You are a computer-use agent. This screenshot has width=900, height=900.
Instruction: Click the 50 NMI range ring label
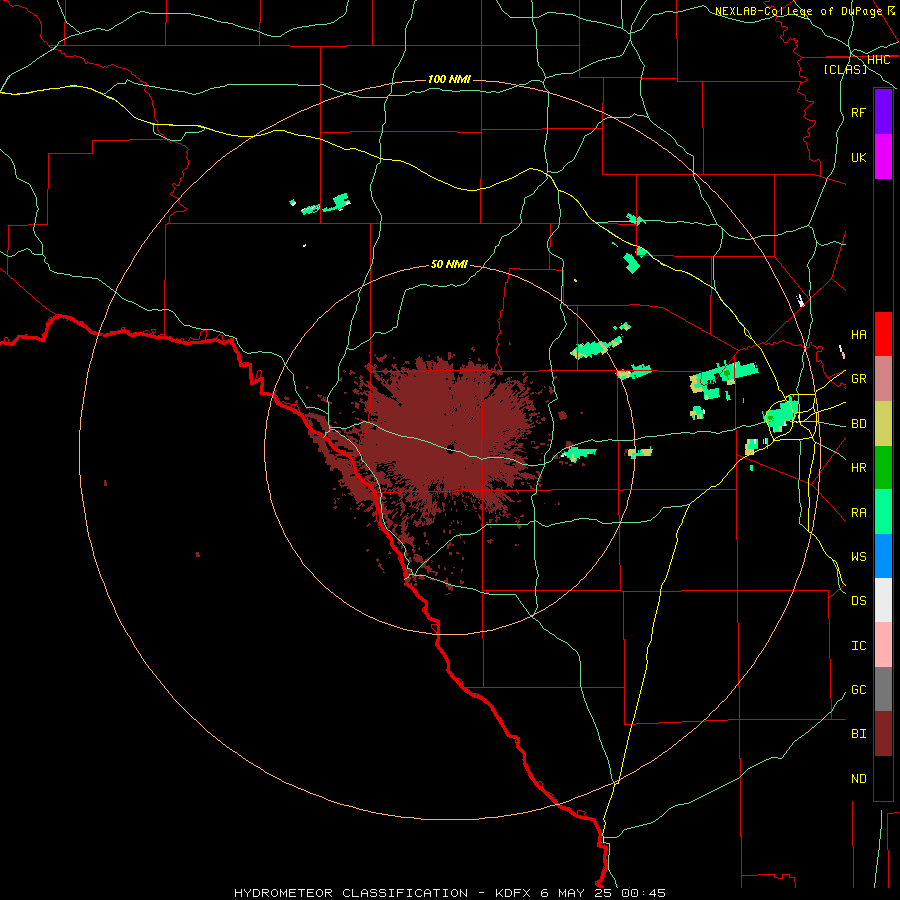point(449,265)
